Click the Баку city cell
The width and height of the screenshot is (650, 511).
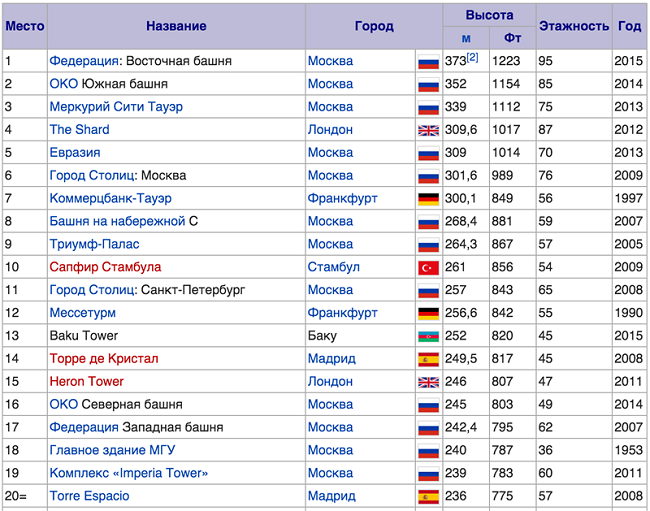361,336
